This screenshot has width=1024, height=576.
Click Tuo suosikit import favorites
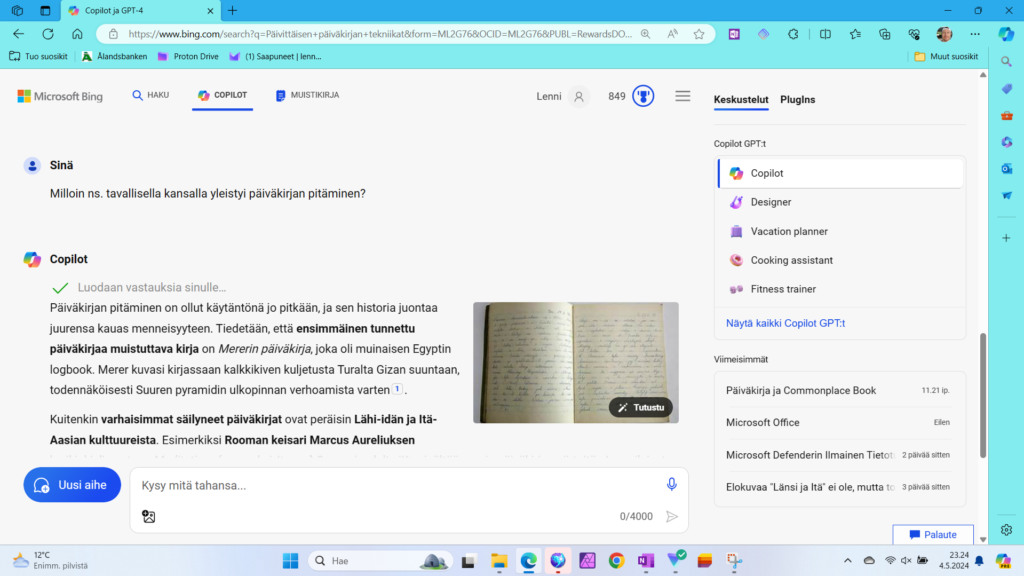coord(39,57)
